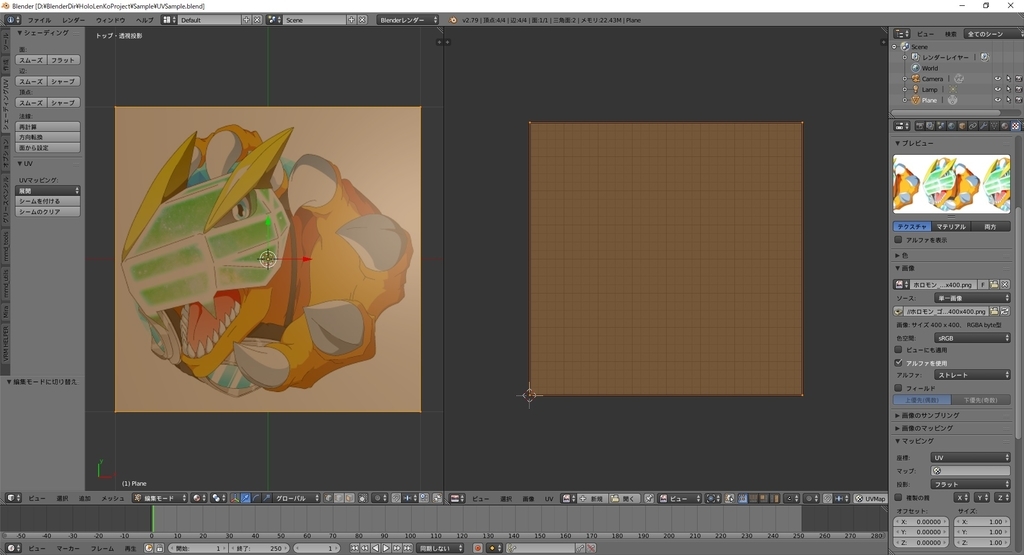This screenshot has height=555, width=1024.
Task: Hide the Plane with its eye icon
Action: click(998, 100)
